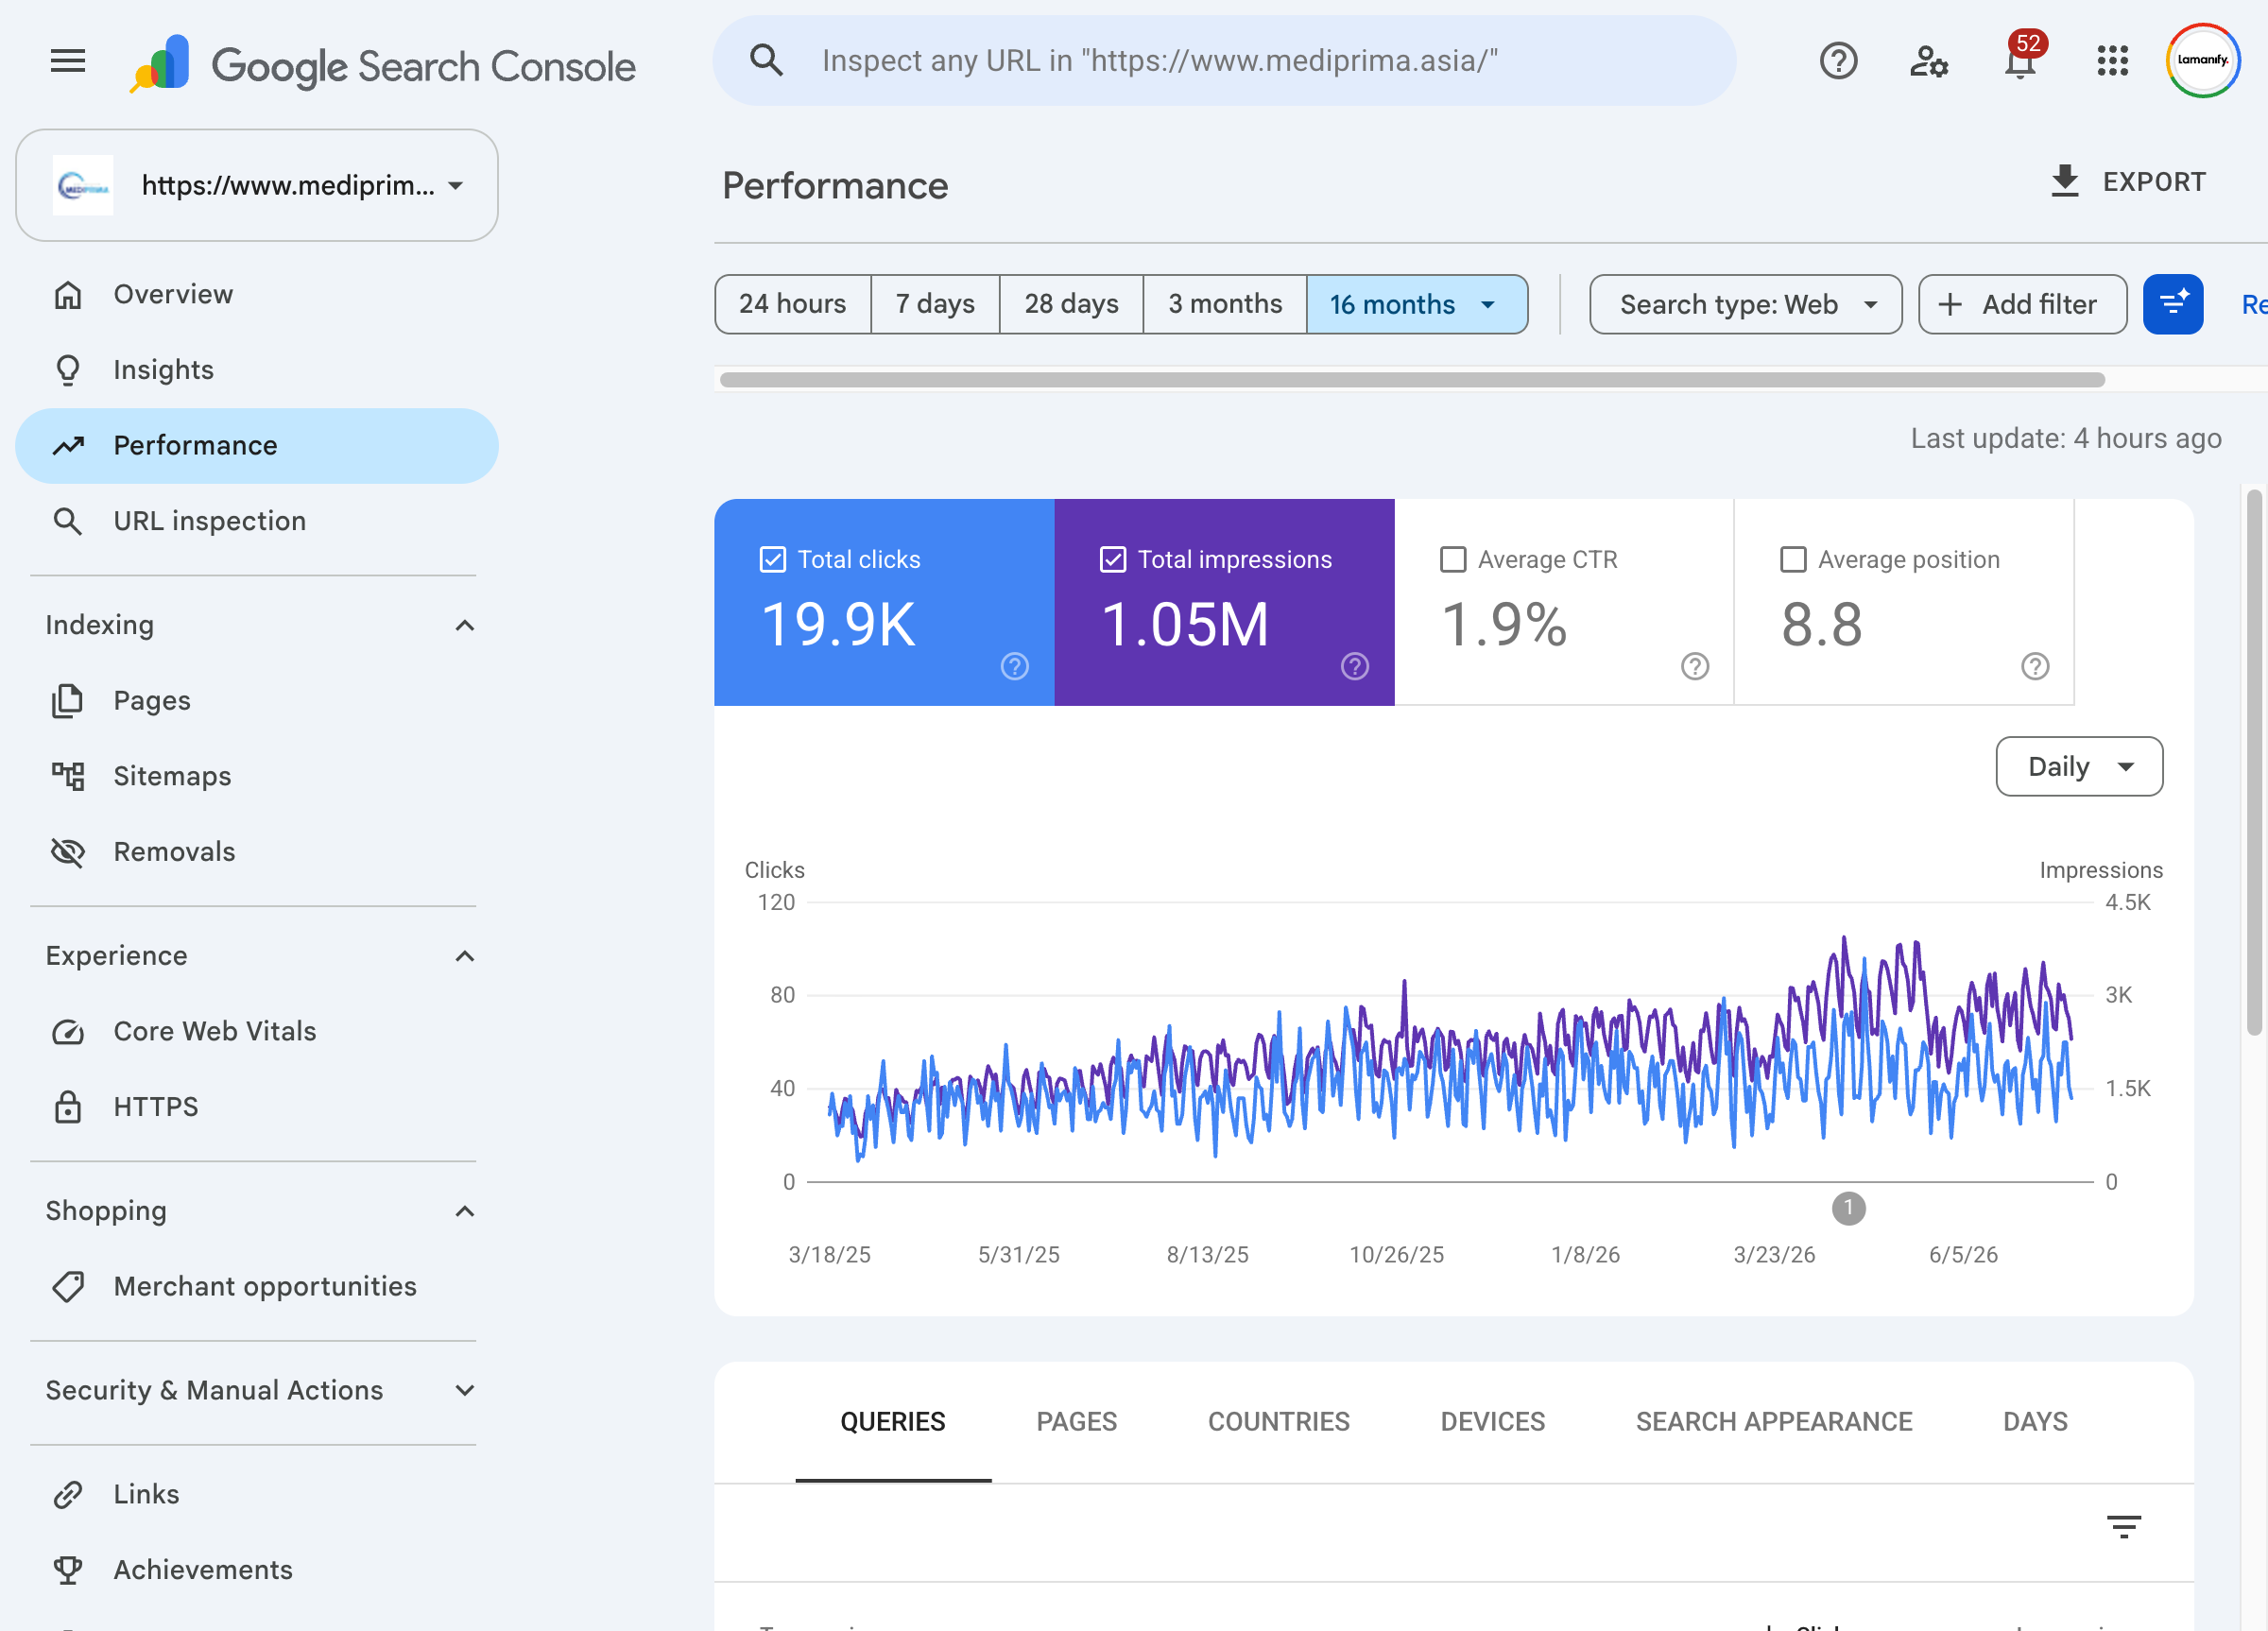The width and height of the screenshot is (2268, 1631).
Task: Click the blue AI filter sparkle button
Action: click(2173, 304)
